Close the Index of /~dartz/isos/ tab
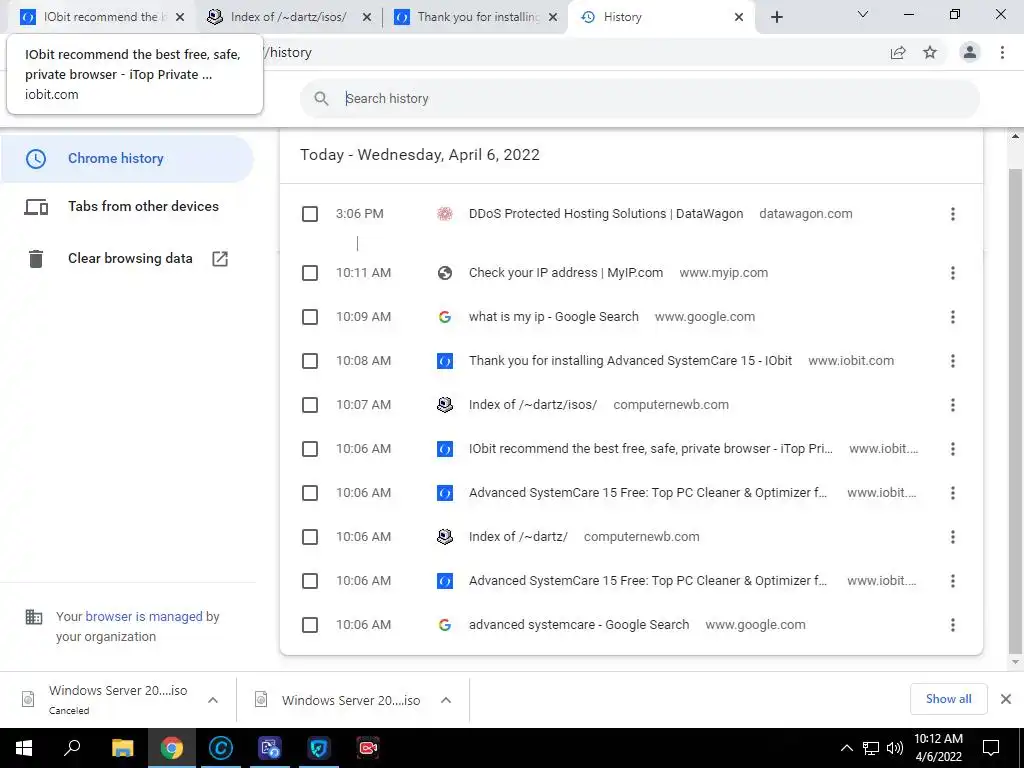Viewport: 1024px width, 768px height. (x=367, y=17)
